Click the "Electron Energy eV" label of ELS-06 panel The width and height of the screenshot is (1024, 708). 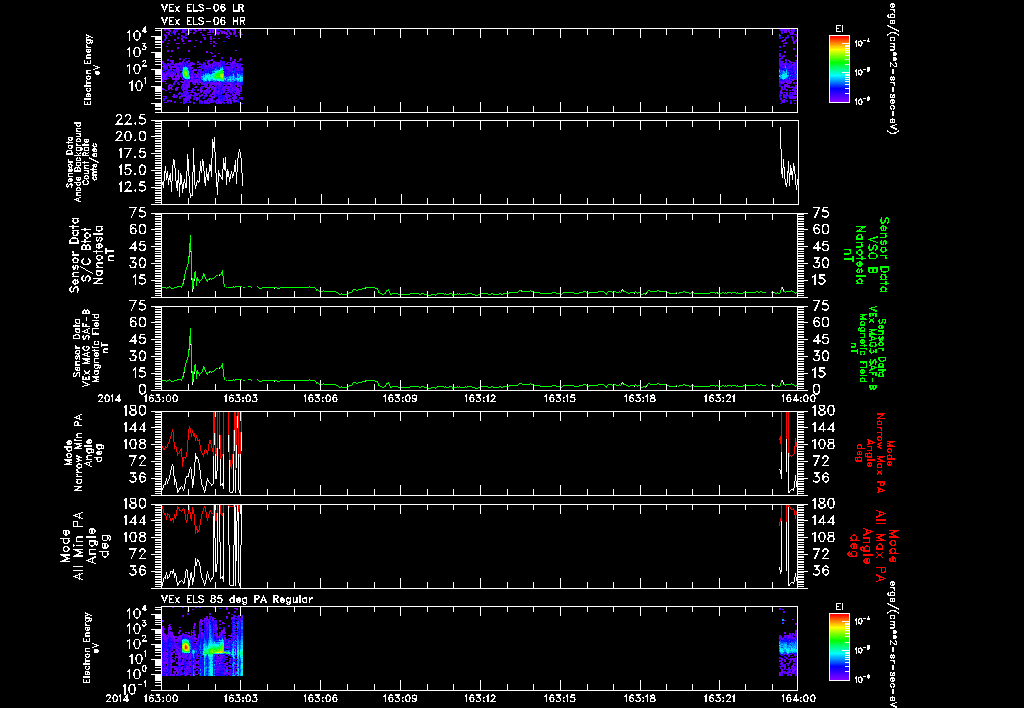click(91, 69)
